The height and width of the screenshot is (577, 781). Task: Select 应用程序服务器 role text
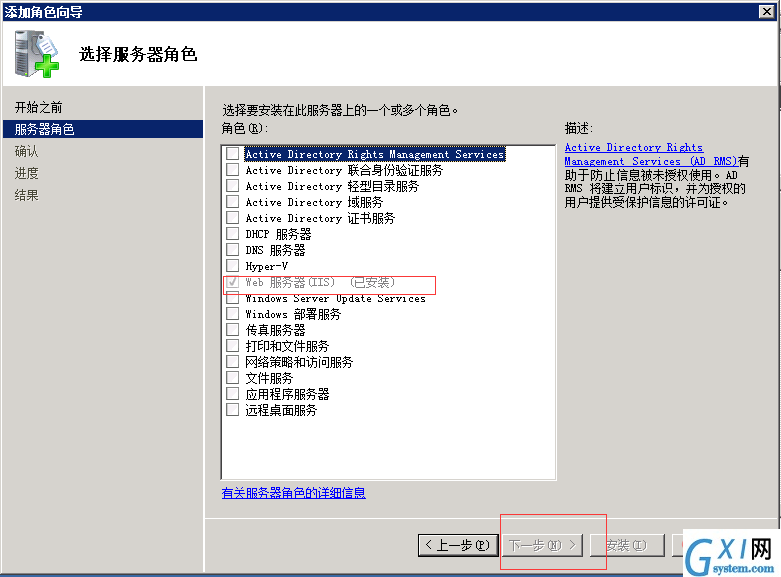coord(287,394)
